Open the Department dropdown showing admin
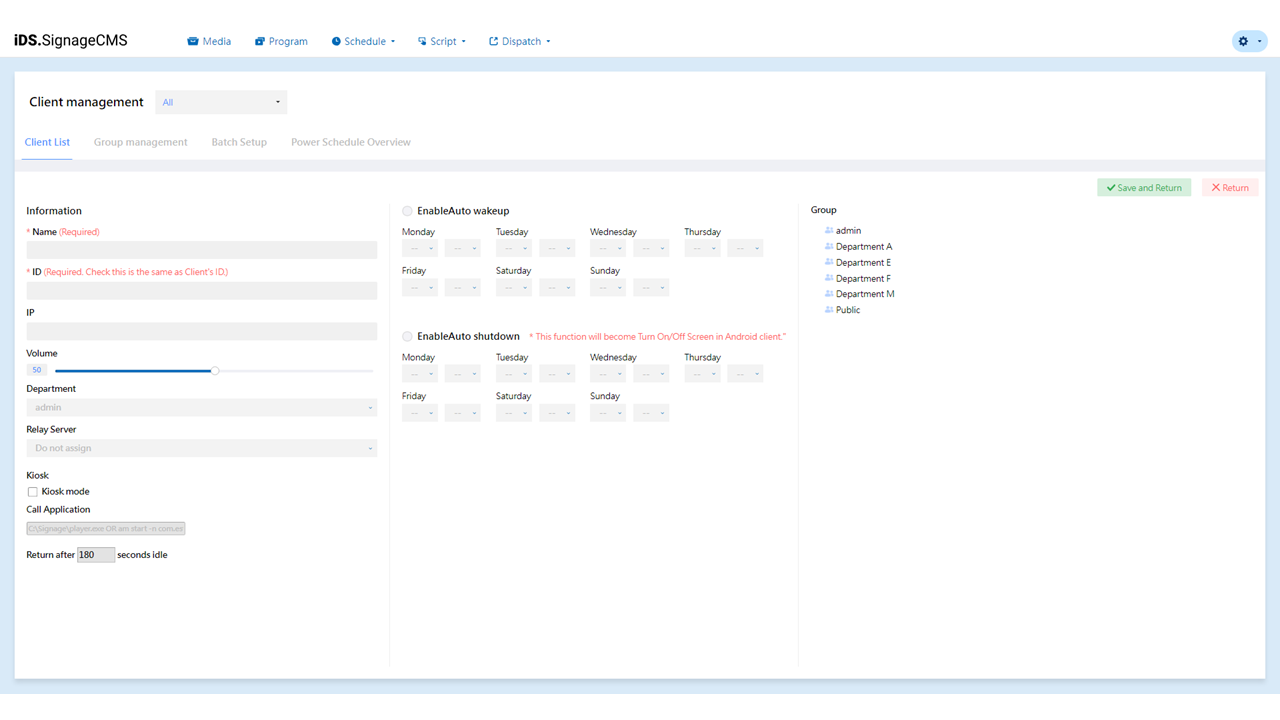The height and width of the screenshot is (720, 1280). point(201,408)
